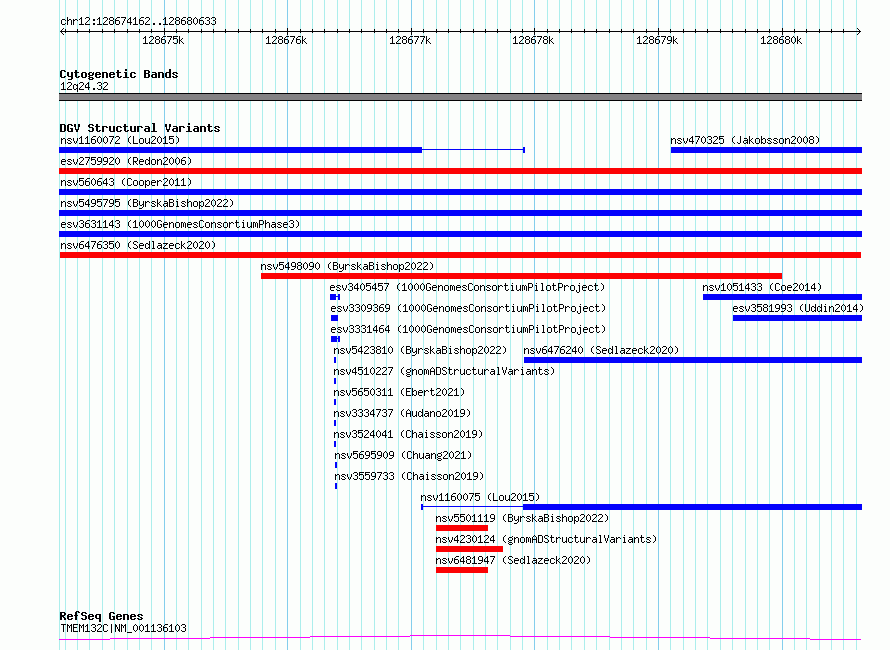Click the RefSeq Genes track title
The width and height of the screenshot is (890, 650).
(101, 616)
